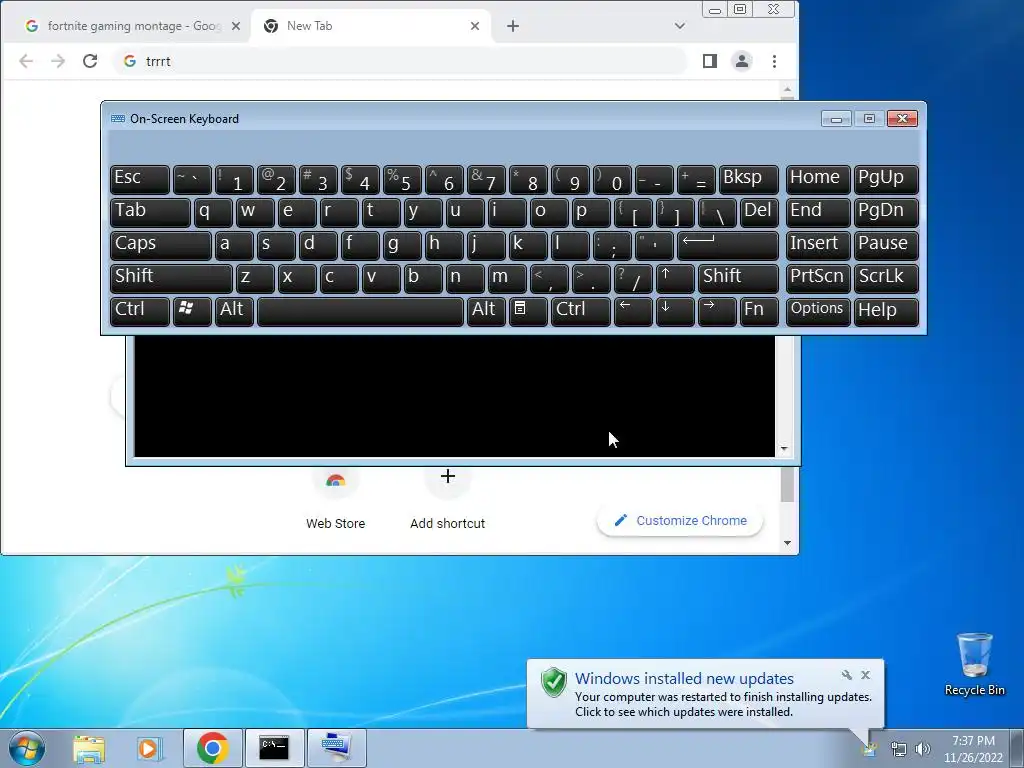Click the Home key
The height and width of the screenshot is (768, 1024).
click(x=818, y=179)
